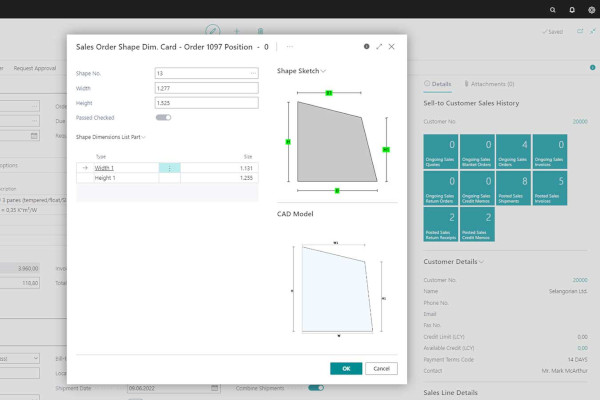Open the settings gear in top bar

click(x=592, y=10)
